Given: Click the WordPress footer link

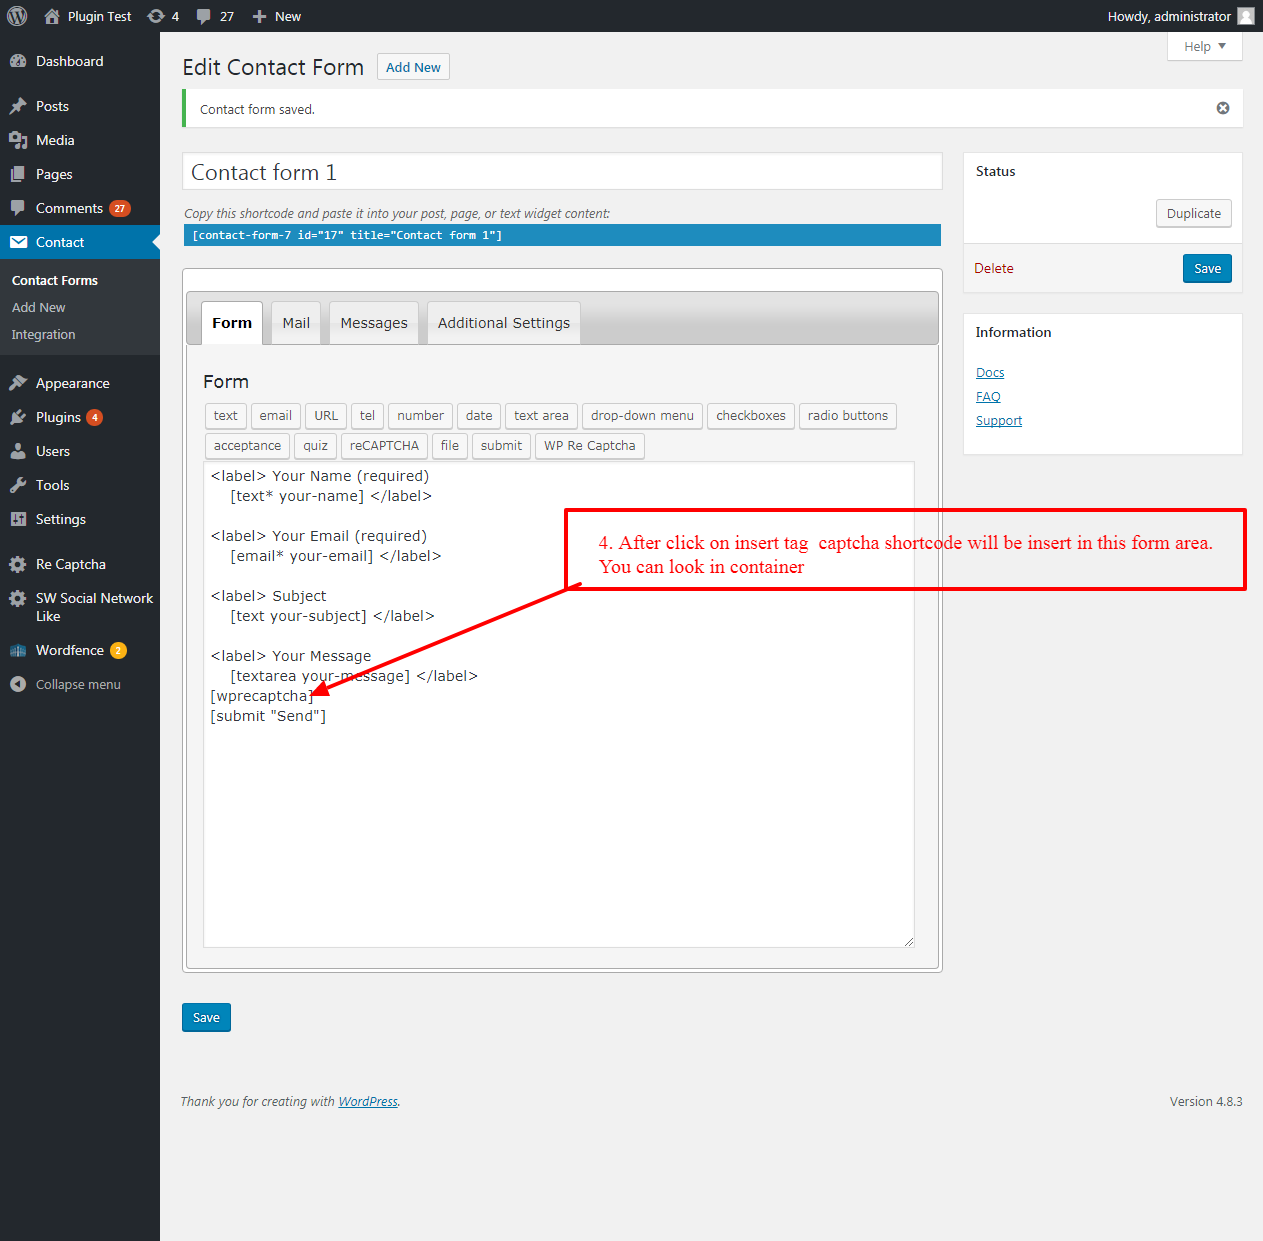Looking at the screenshot, I should (368, 1101).
